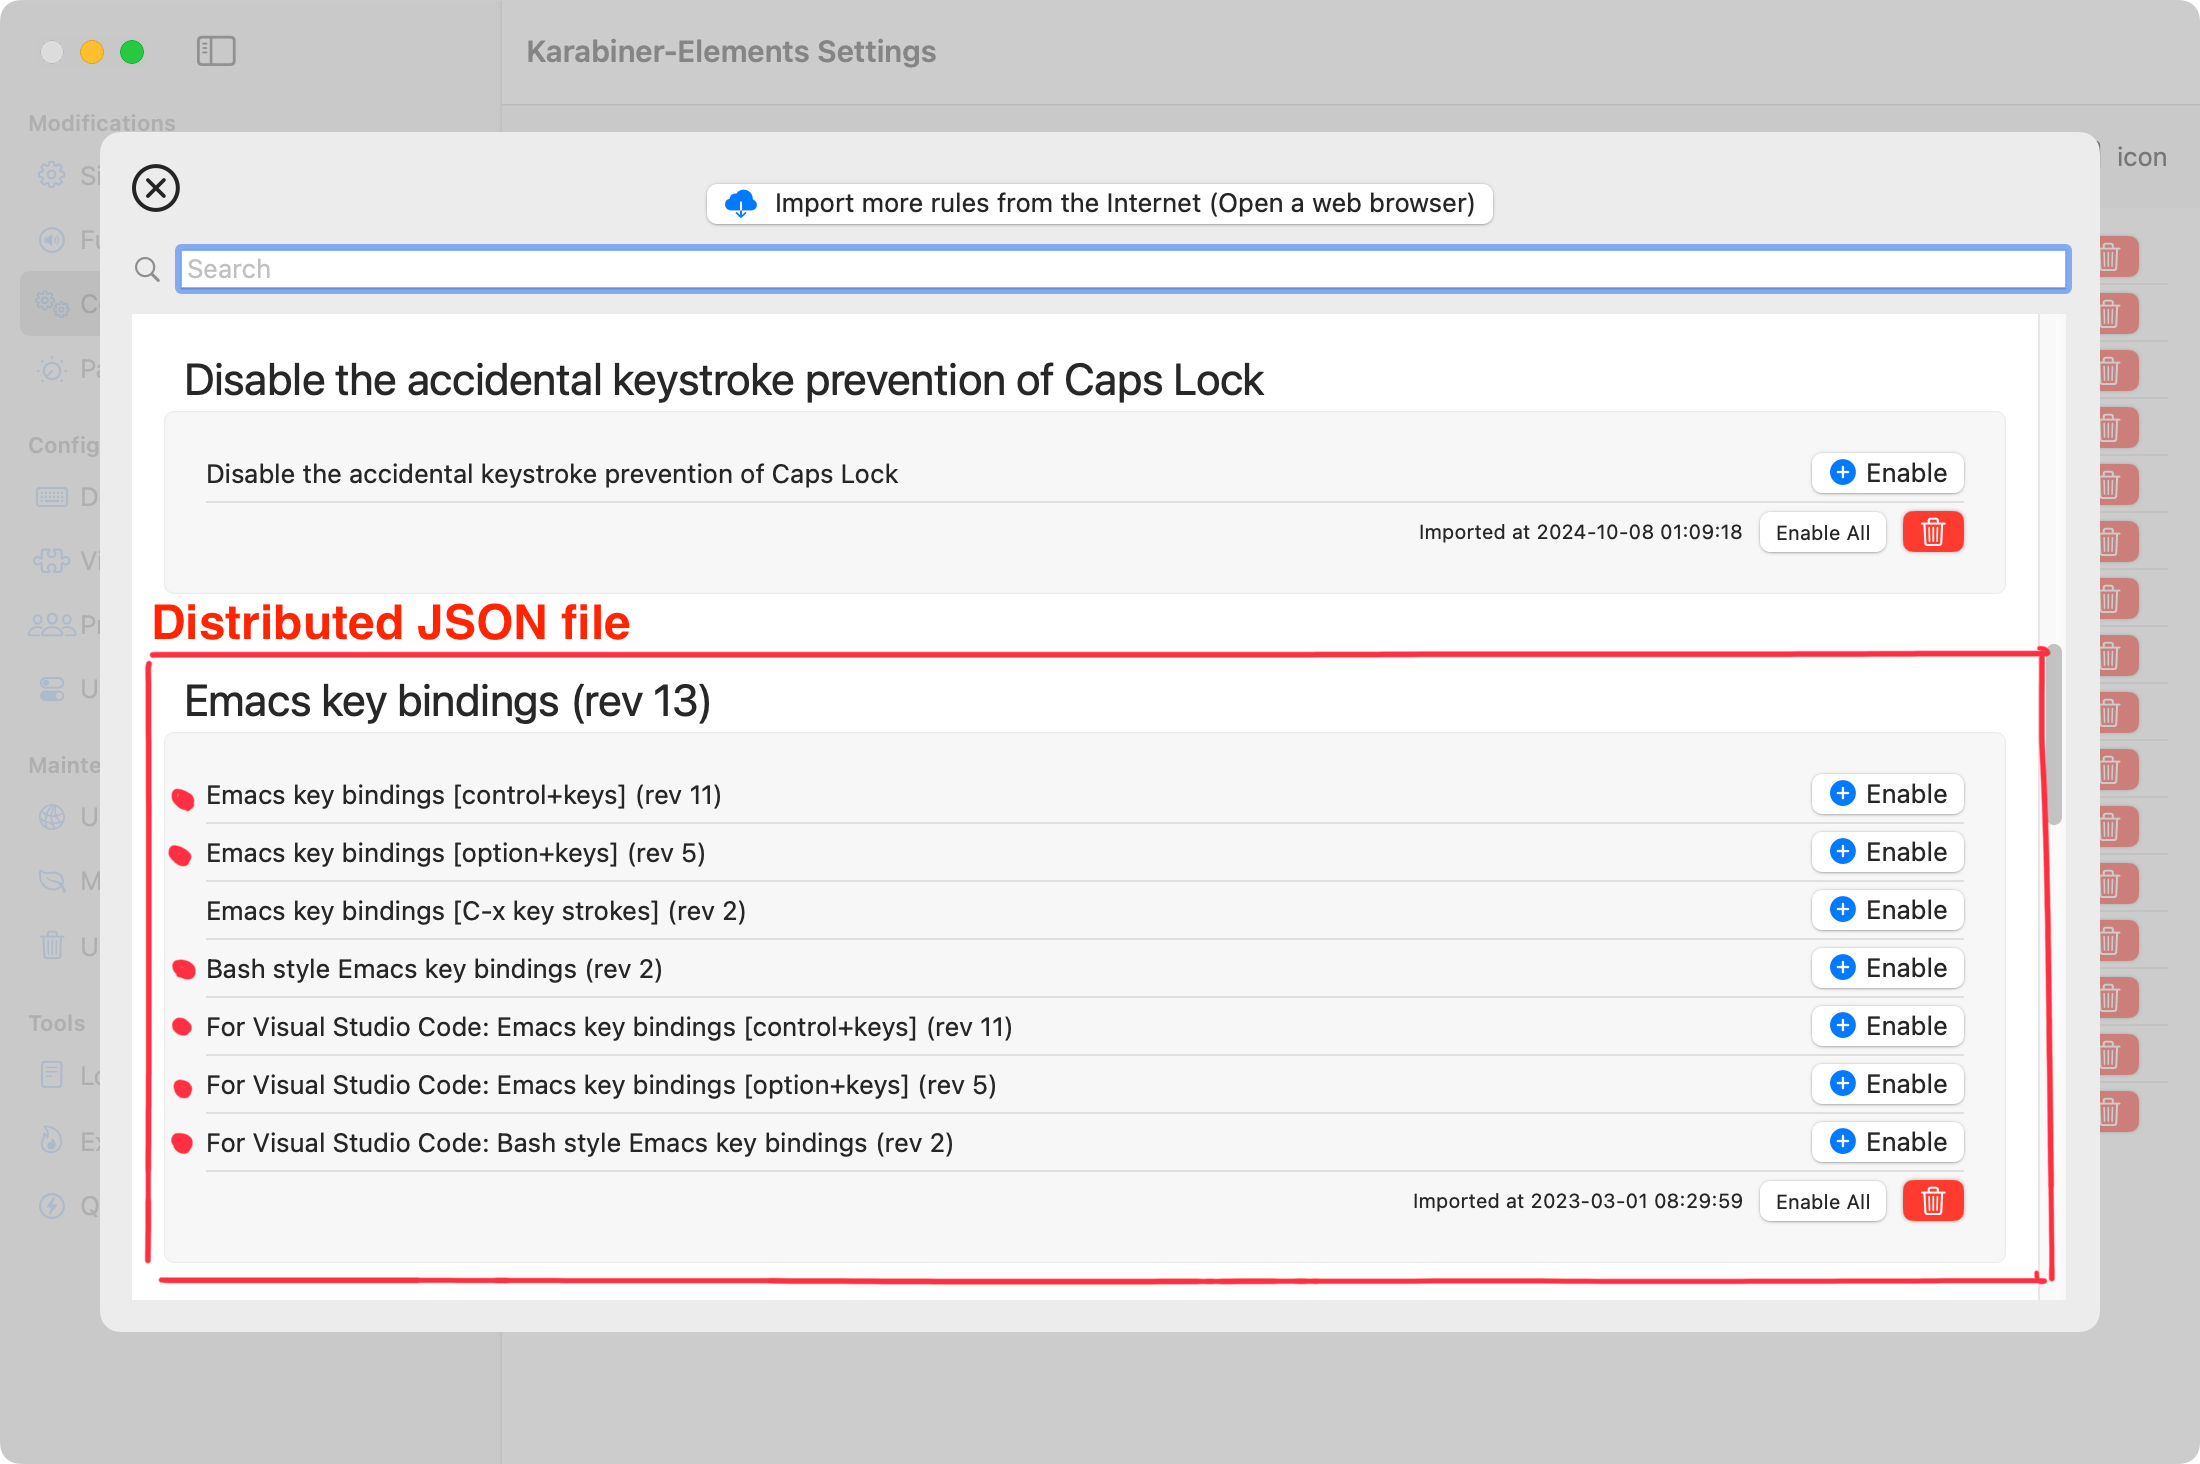Select text Emacs key bindings [option+keys] (rev 5)
Image resolution: width=2200 pixels, height=1464 pixels.
[456, 853]
